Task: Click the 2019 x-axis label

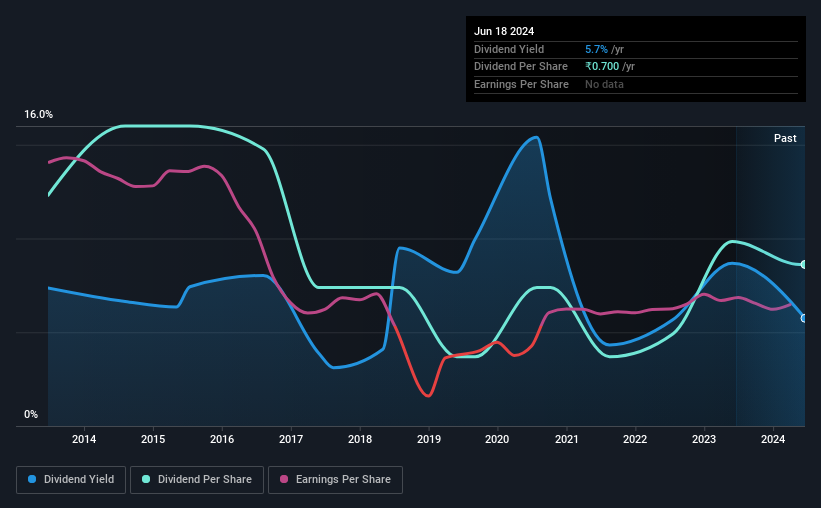Action: coord(429,439)
